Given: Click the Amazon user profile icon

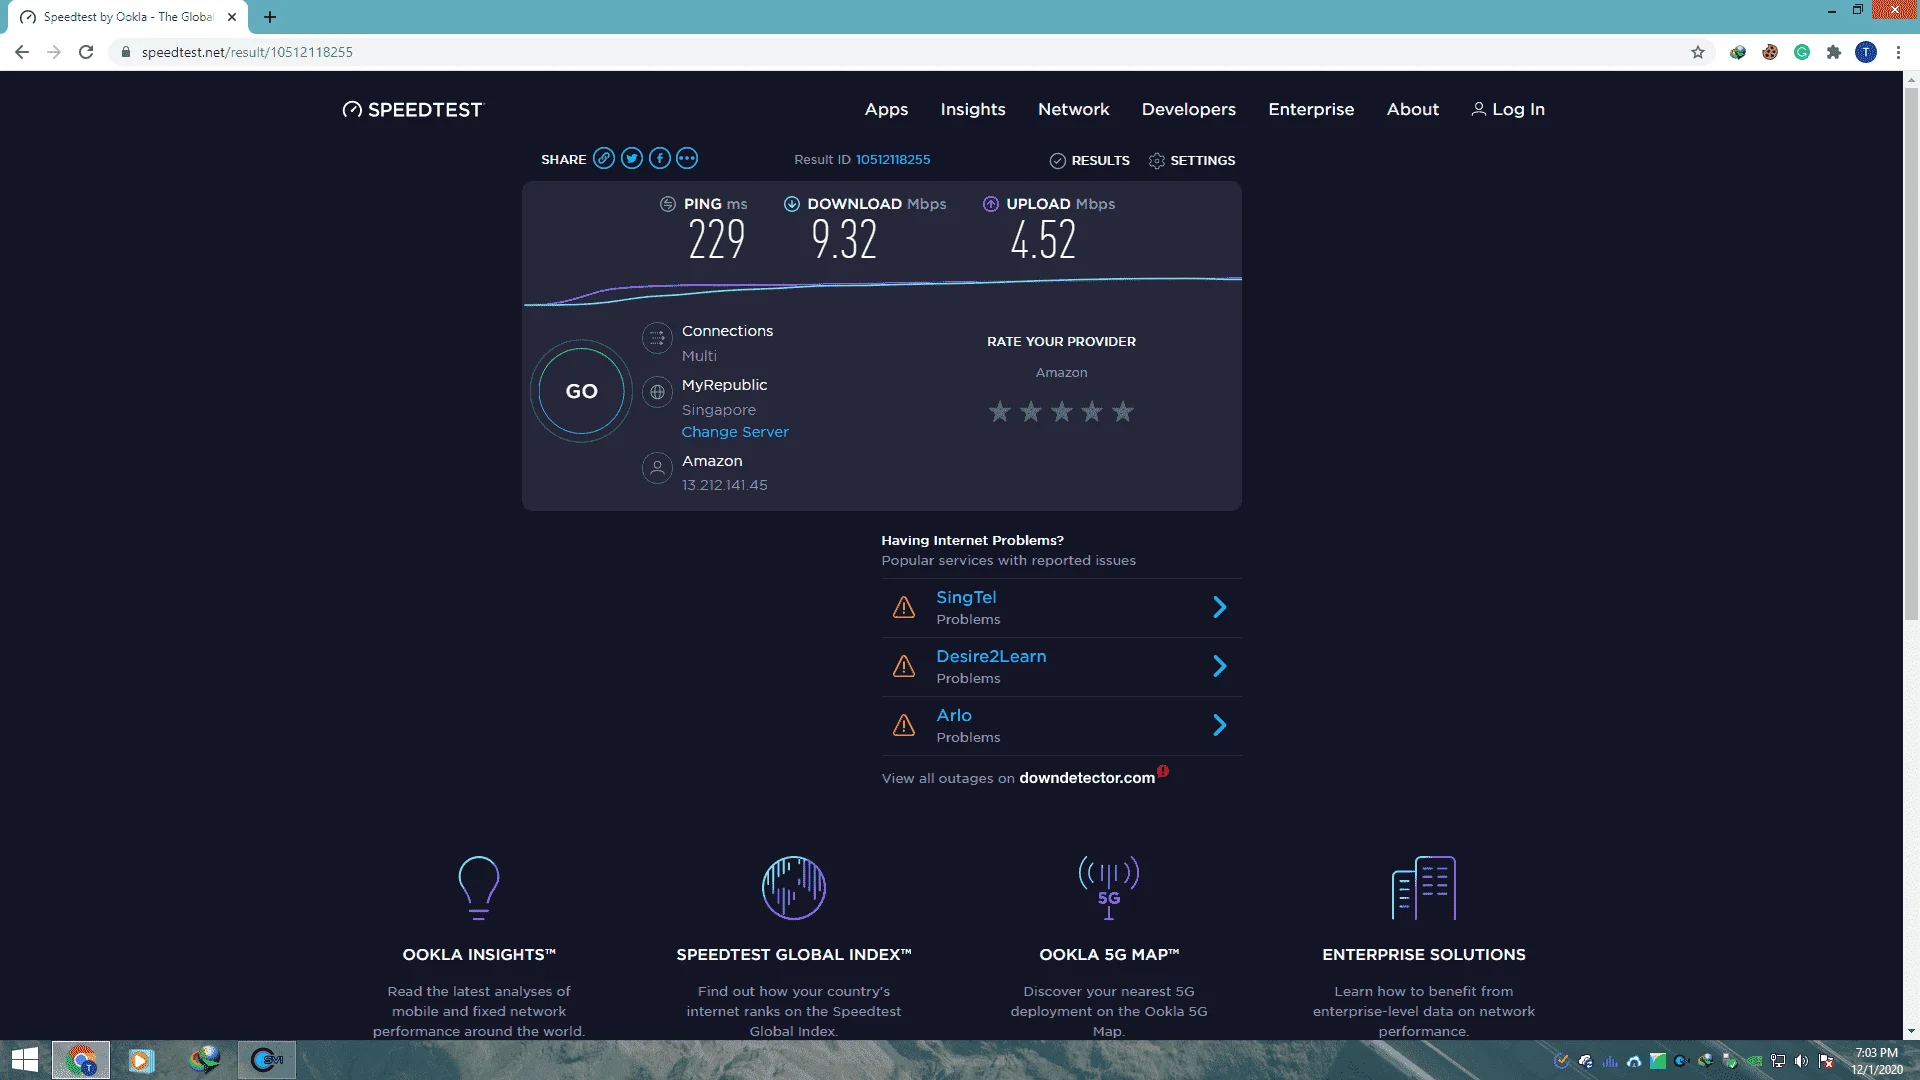Looking at the screenshot, I should (x=657, y=468).
